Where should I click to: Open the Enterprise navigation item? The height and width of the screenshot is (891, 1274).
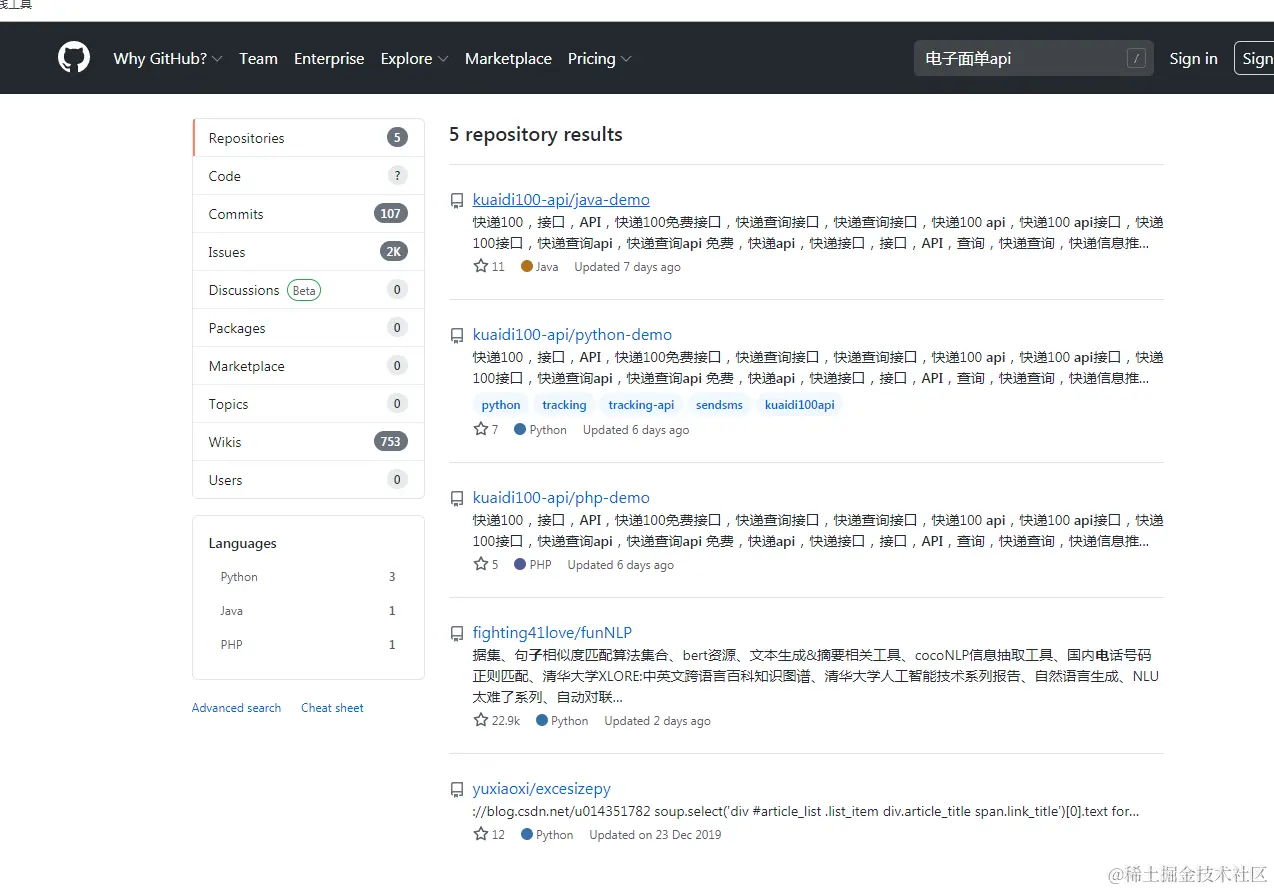point(329,59)
